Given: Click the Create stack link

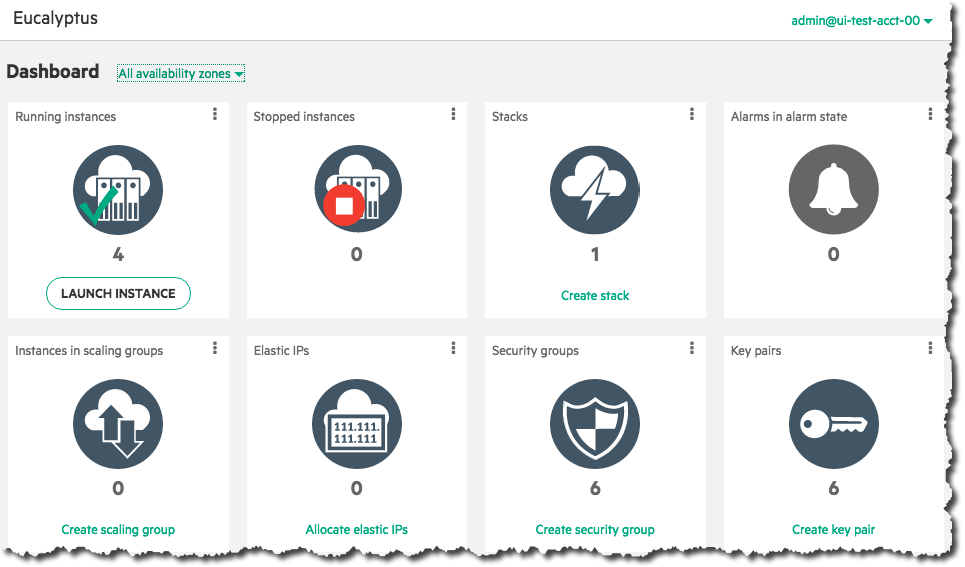Looking at the screenshot, I should [595, 296].
